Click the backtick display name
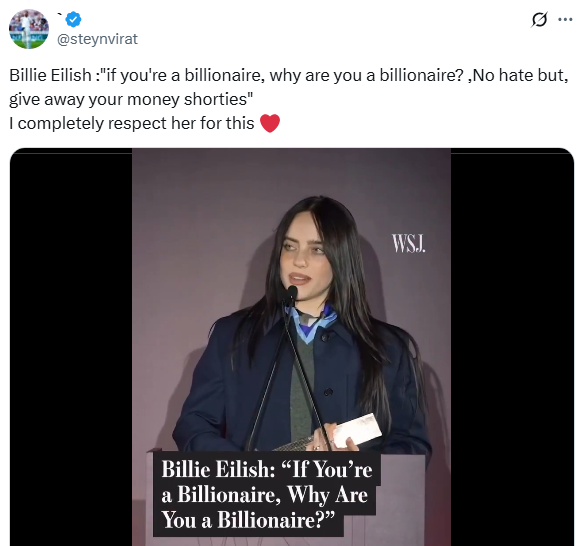The width and height of the screenshot is (586, 546). tap(60, 16)
